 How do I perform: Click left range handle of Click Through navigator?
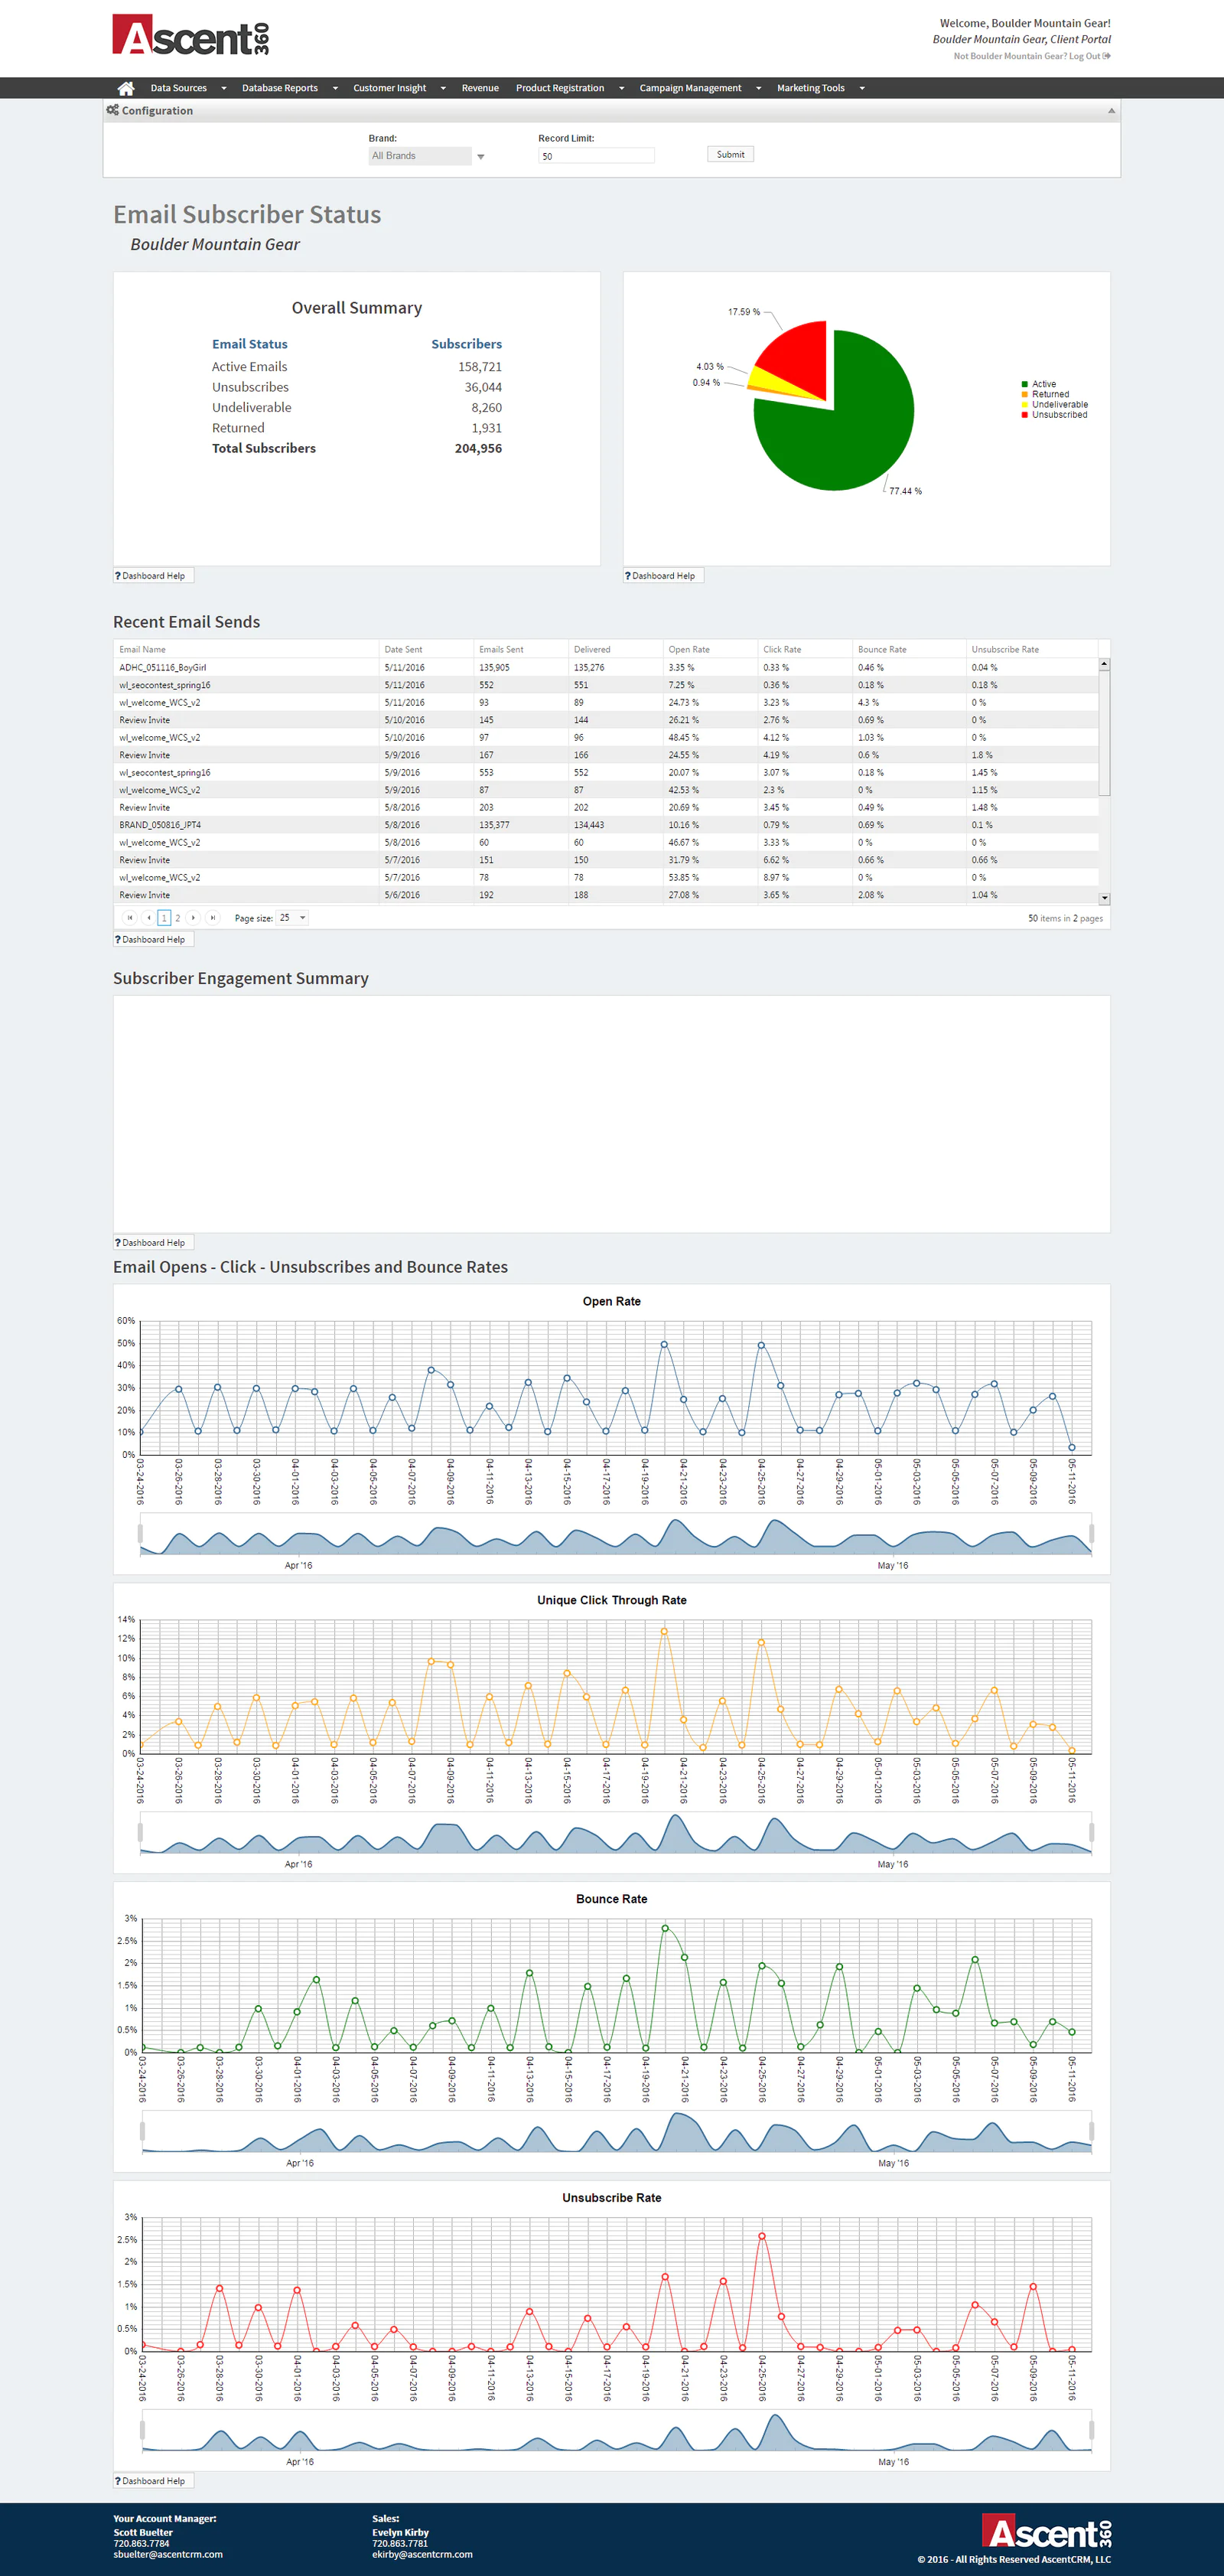pos(140,1832)
